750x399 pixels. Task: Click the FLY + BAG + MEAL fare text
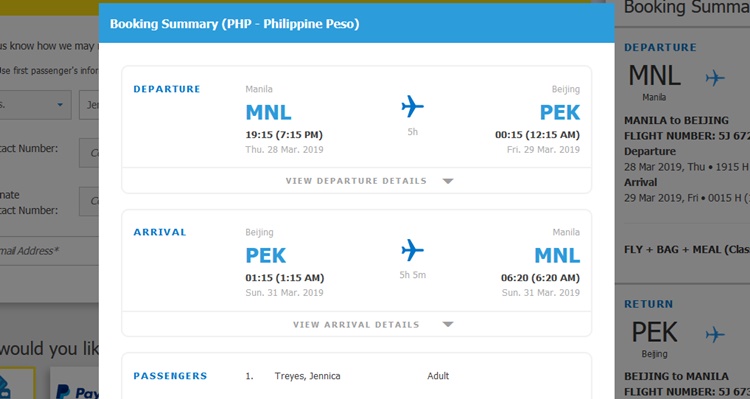click(x=687, y=250)
